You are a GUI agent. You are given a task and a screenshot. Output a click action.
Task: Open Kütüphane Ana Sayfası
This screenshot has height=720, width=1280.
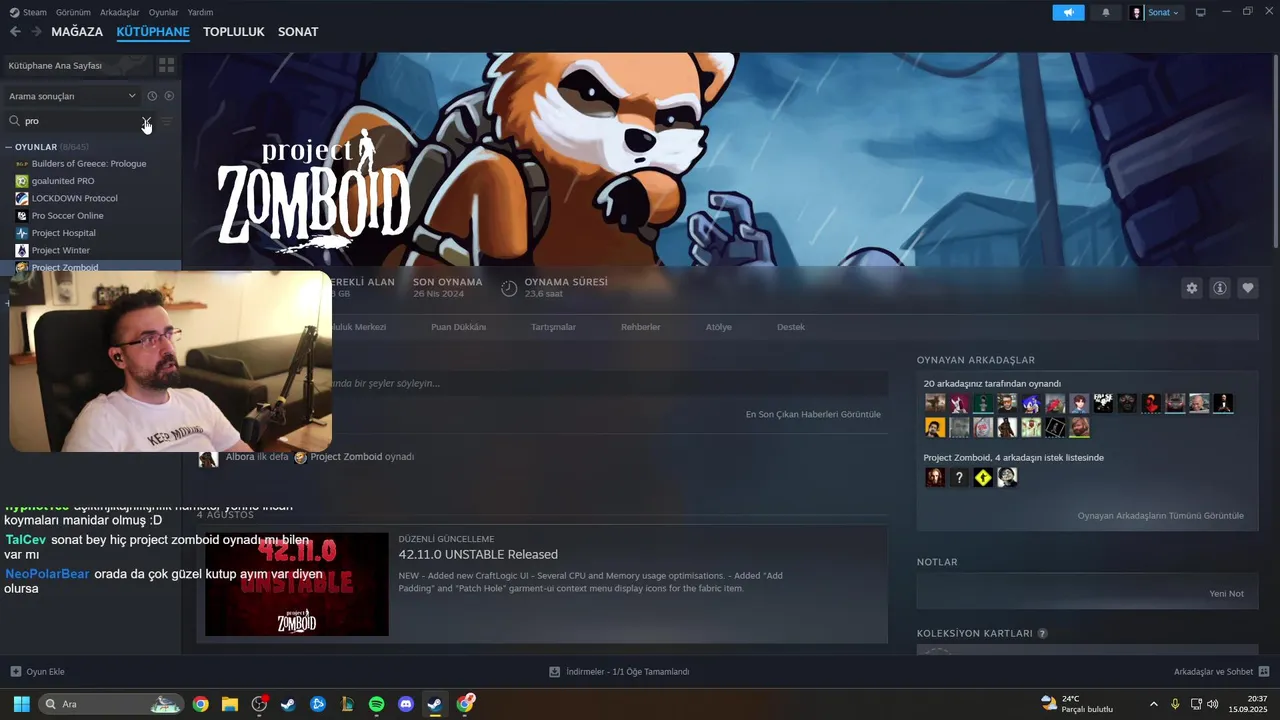(x=78, y=65)
